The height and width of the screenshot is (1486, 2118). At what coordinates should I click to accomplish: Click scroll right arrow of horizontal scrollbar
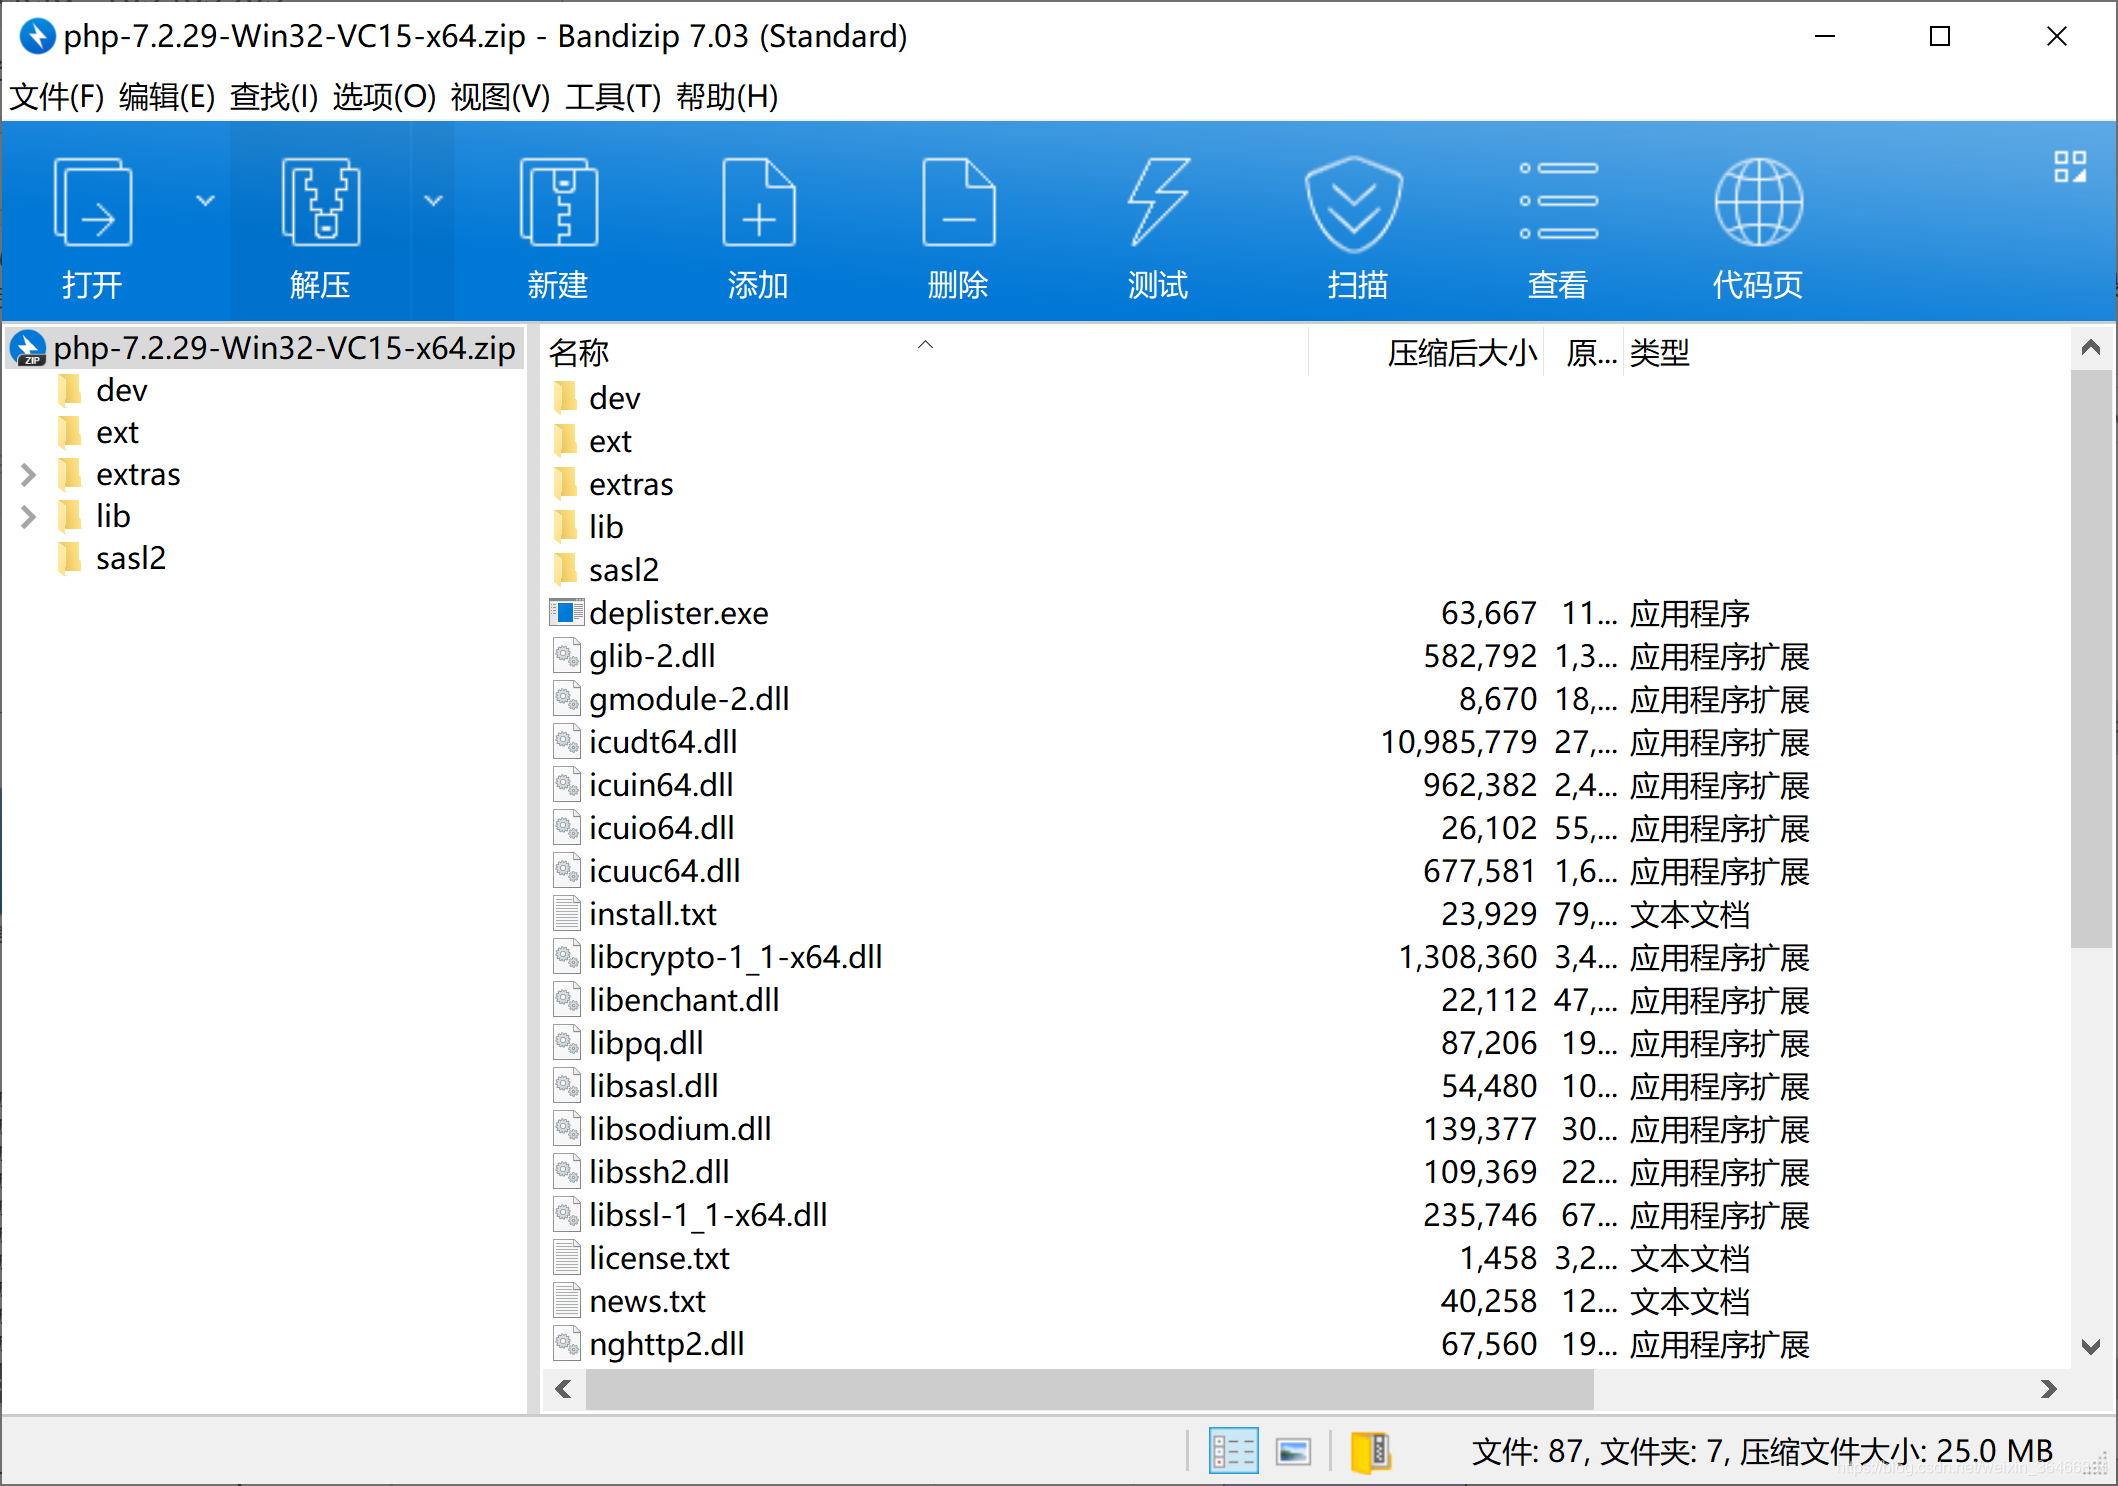pyautogui.click(x=2048, y=1389)
